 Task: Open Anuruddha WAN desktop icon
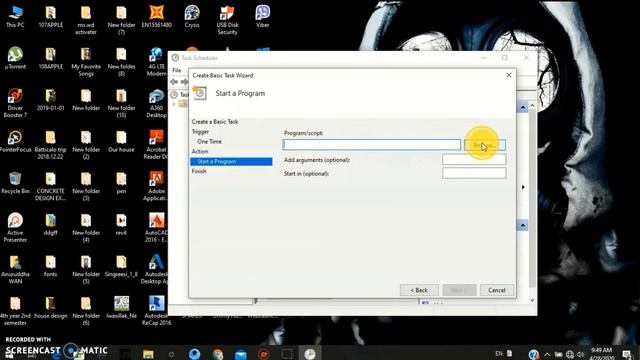(x=15, y=269)
